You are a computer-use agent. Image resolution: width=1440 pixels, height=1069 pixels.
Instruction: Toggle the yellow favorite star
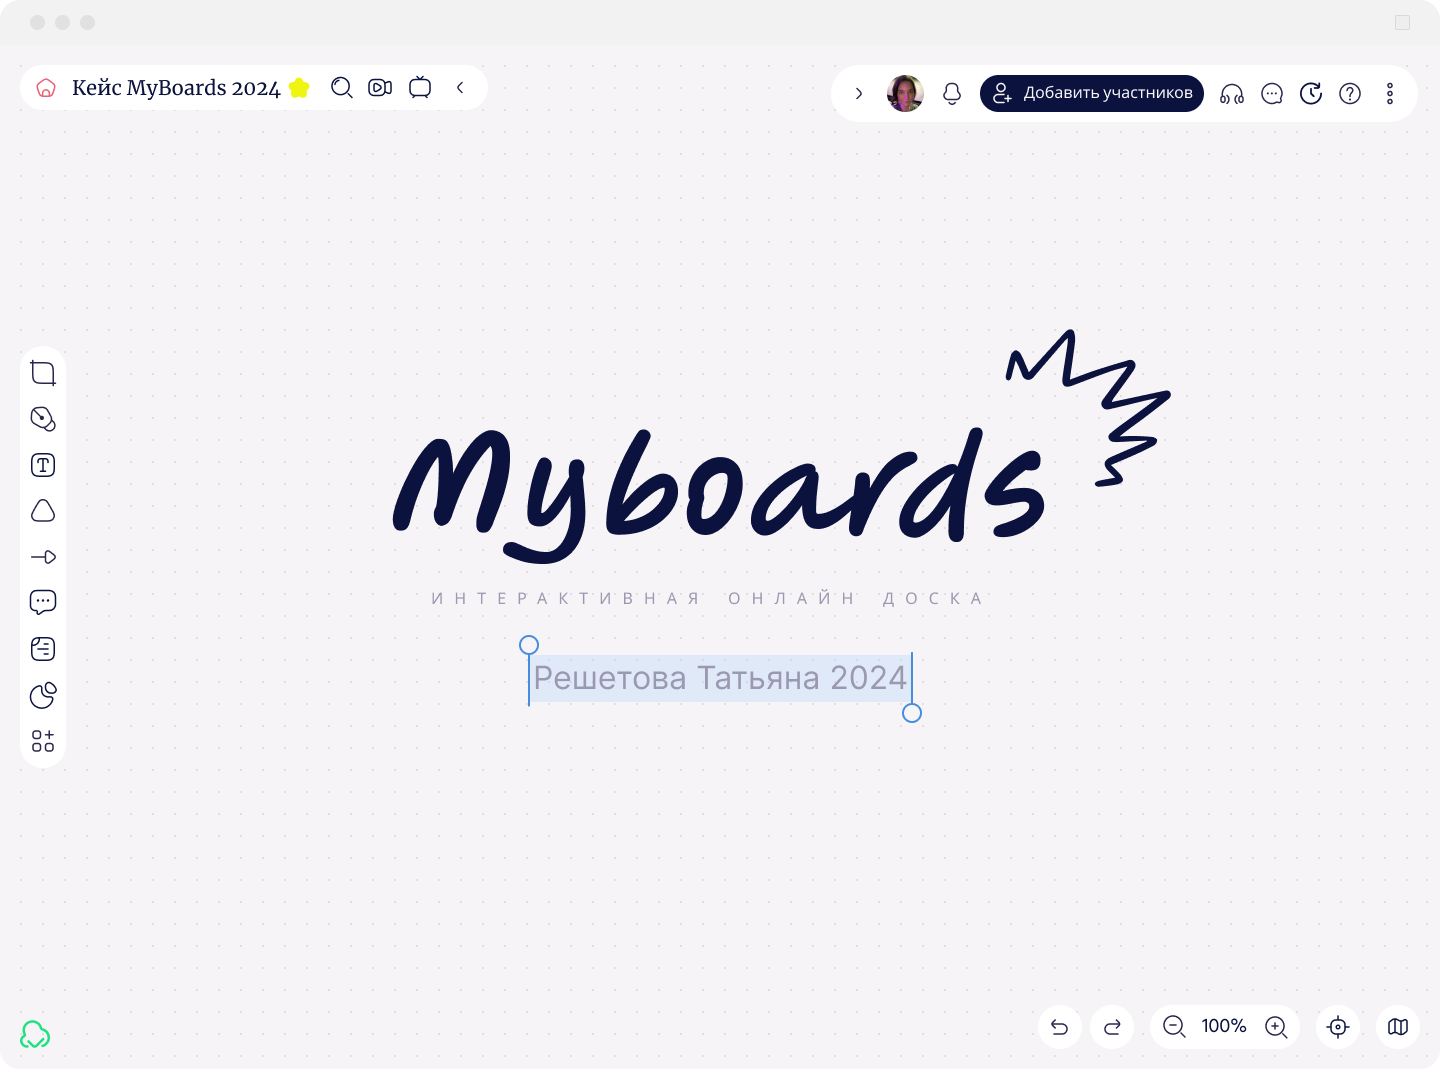click(x=299, y=88)
